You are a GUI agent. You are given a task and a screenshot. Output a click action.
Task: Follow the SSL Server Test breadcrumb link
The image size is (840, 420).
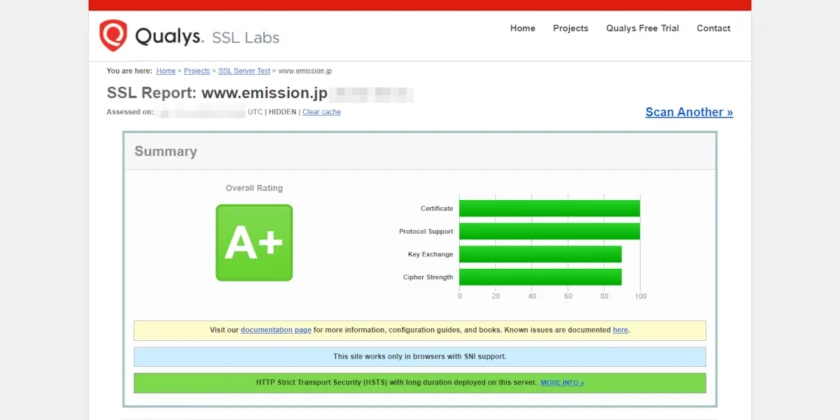(244, 71)
